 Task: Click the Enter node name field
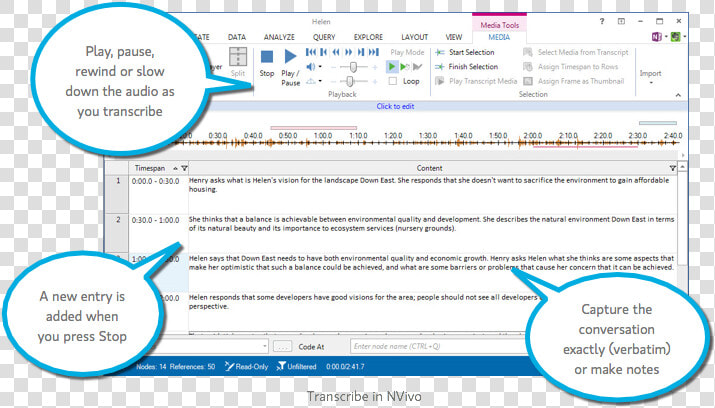point(438,346)
